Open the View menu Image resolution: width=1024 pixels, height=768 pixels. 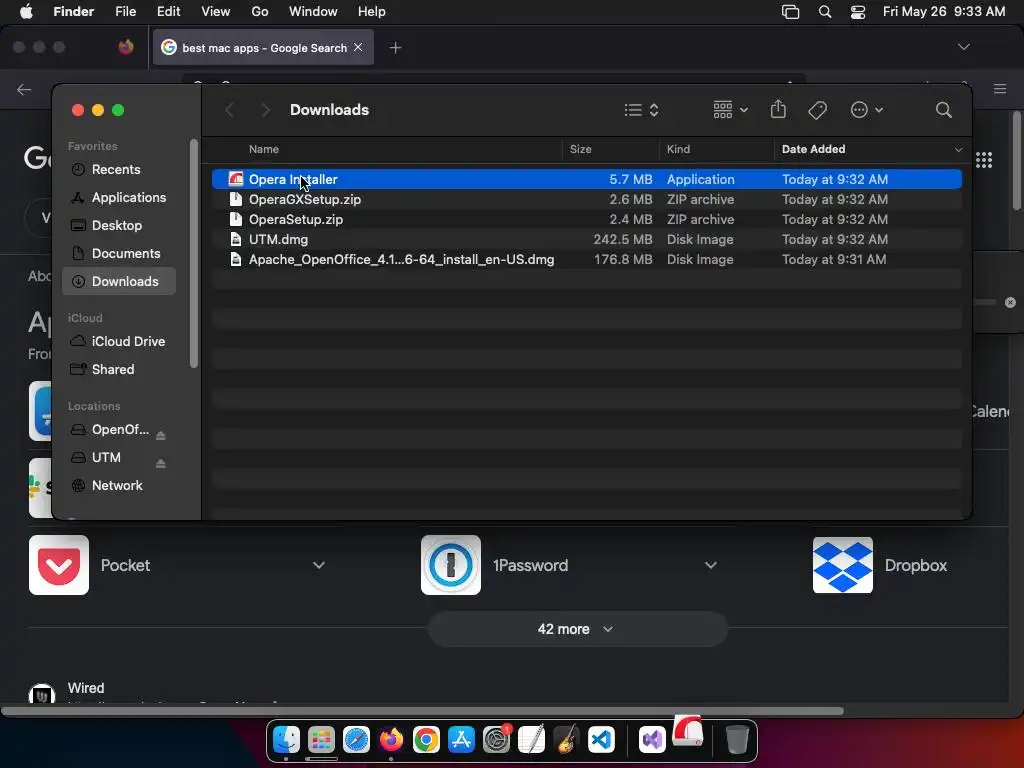tap(216, 12)
